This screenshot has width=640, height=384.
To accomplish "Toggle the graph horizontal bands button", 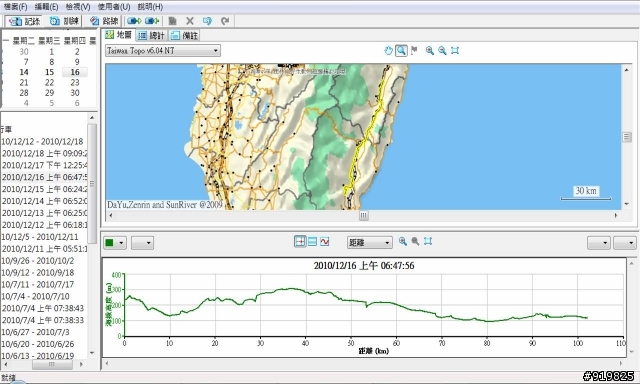I will pos(312,242).
